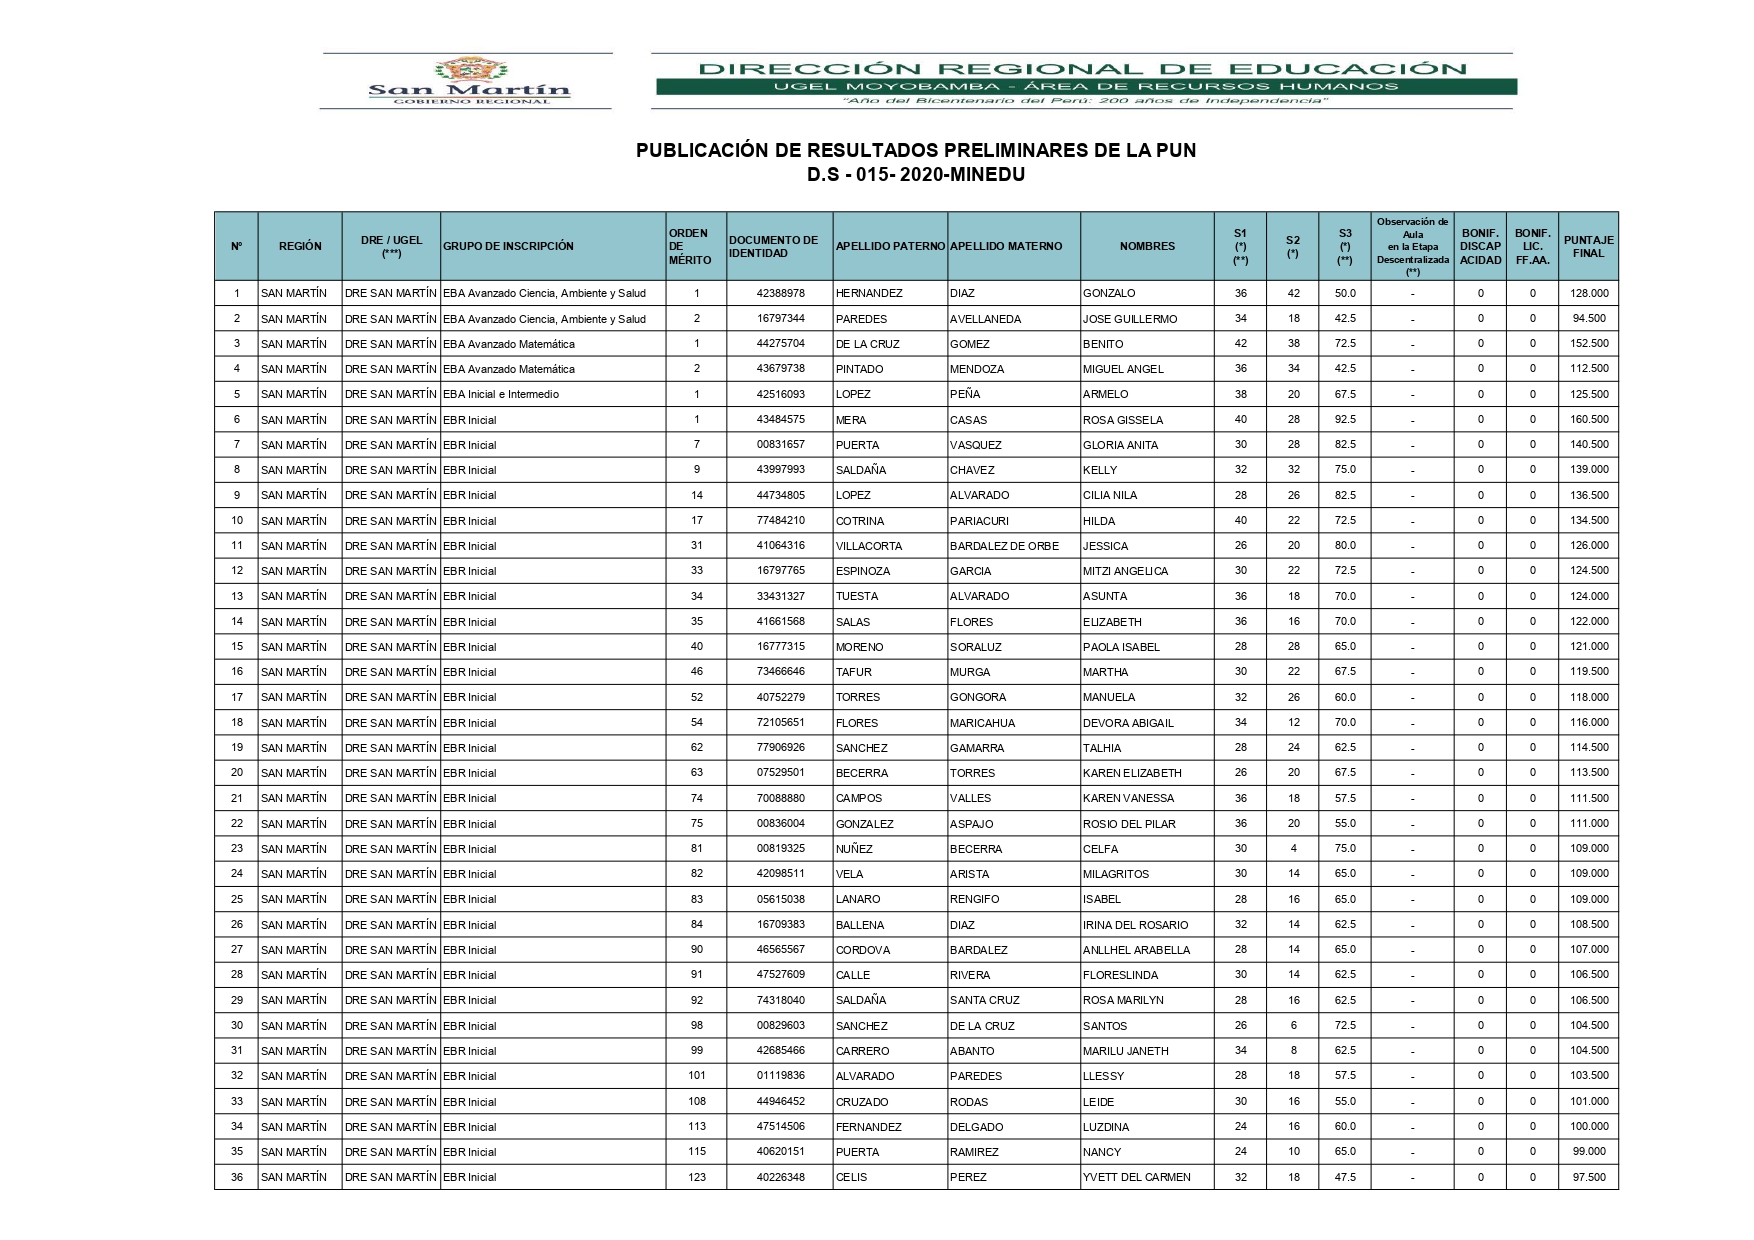Click maternal surname 'SORALUZ'

point(975,647)
